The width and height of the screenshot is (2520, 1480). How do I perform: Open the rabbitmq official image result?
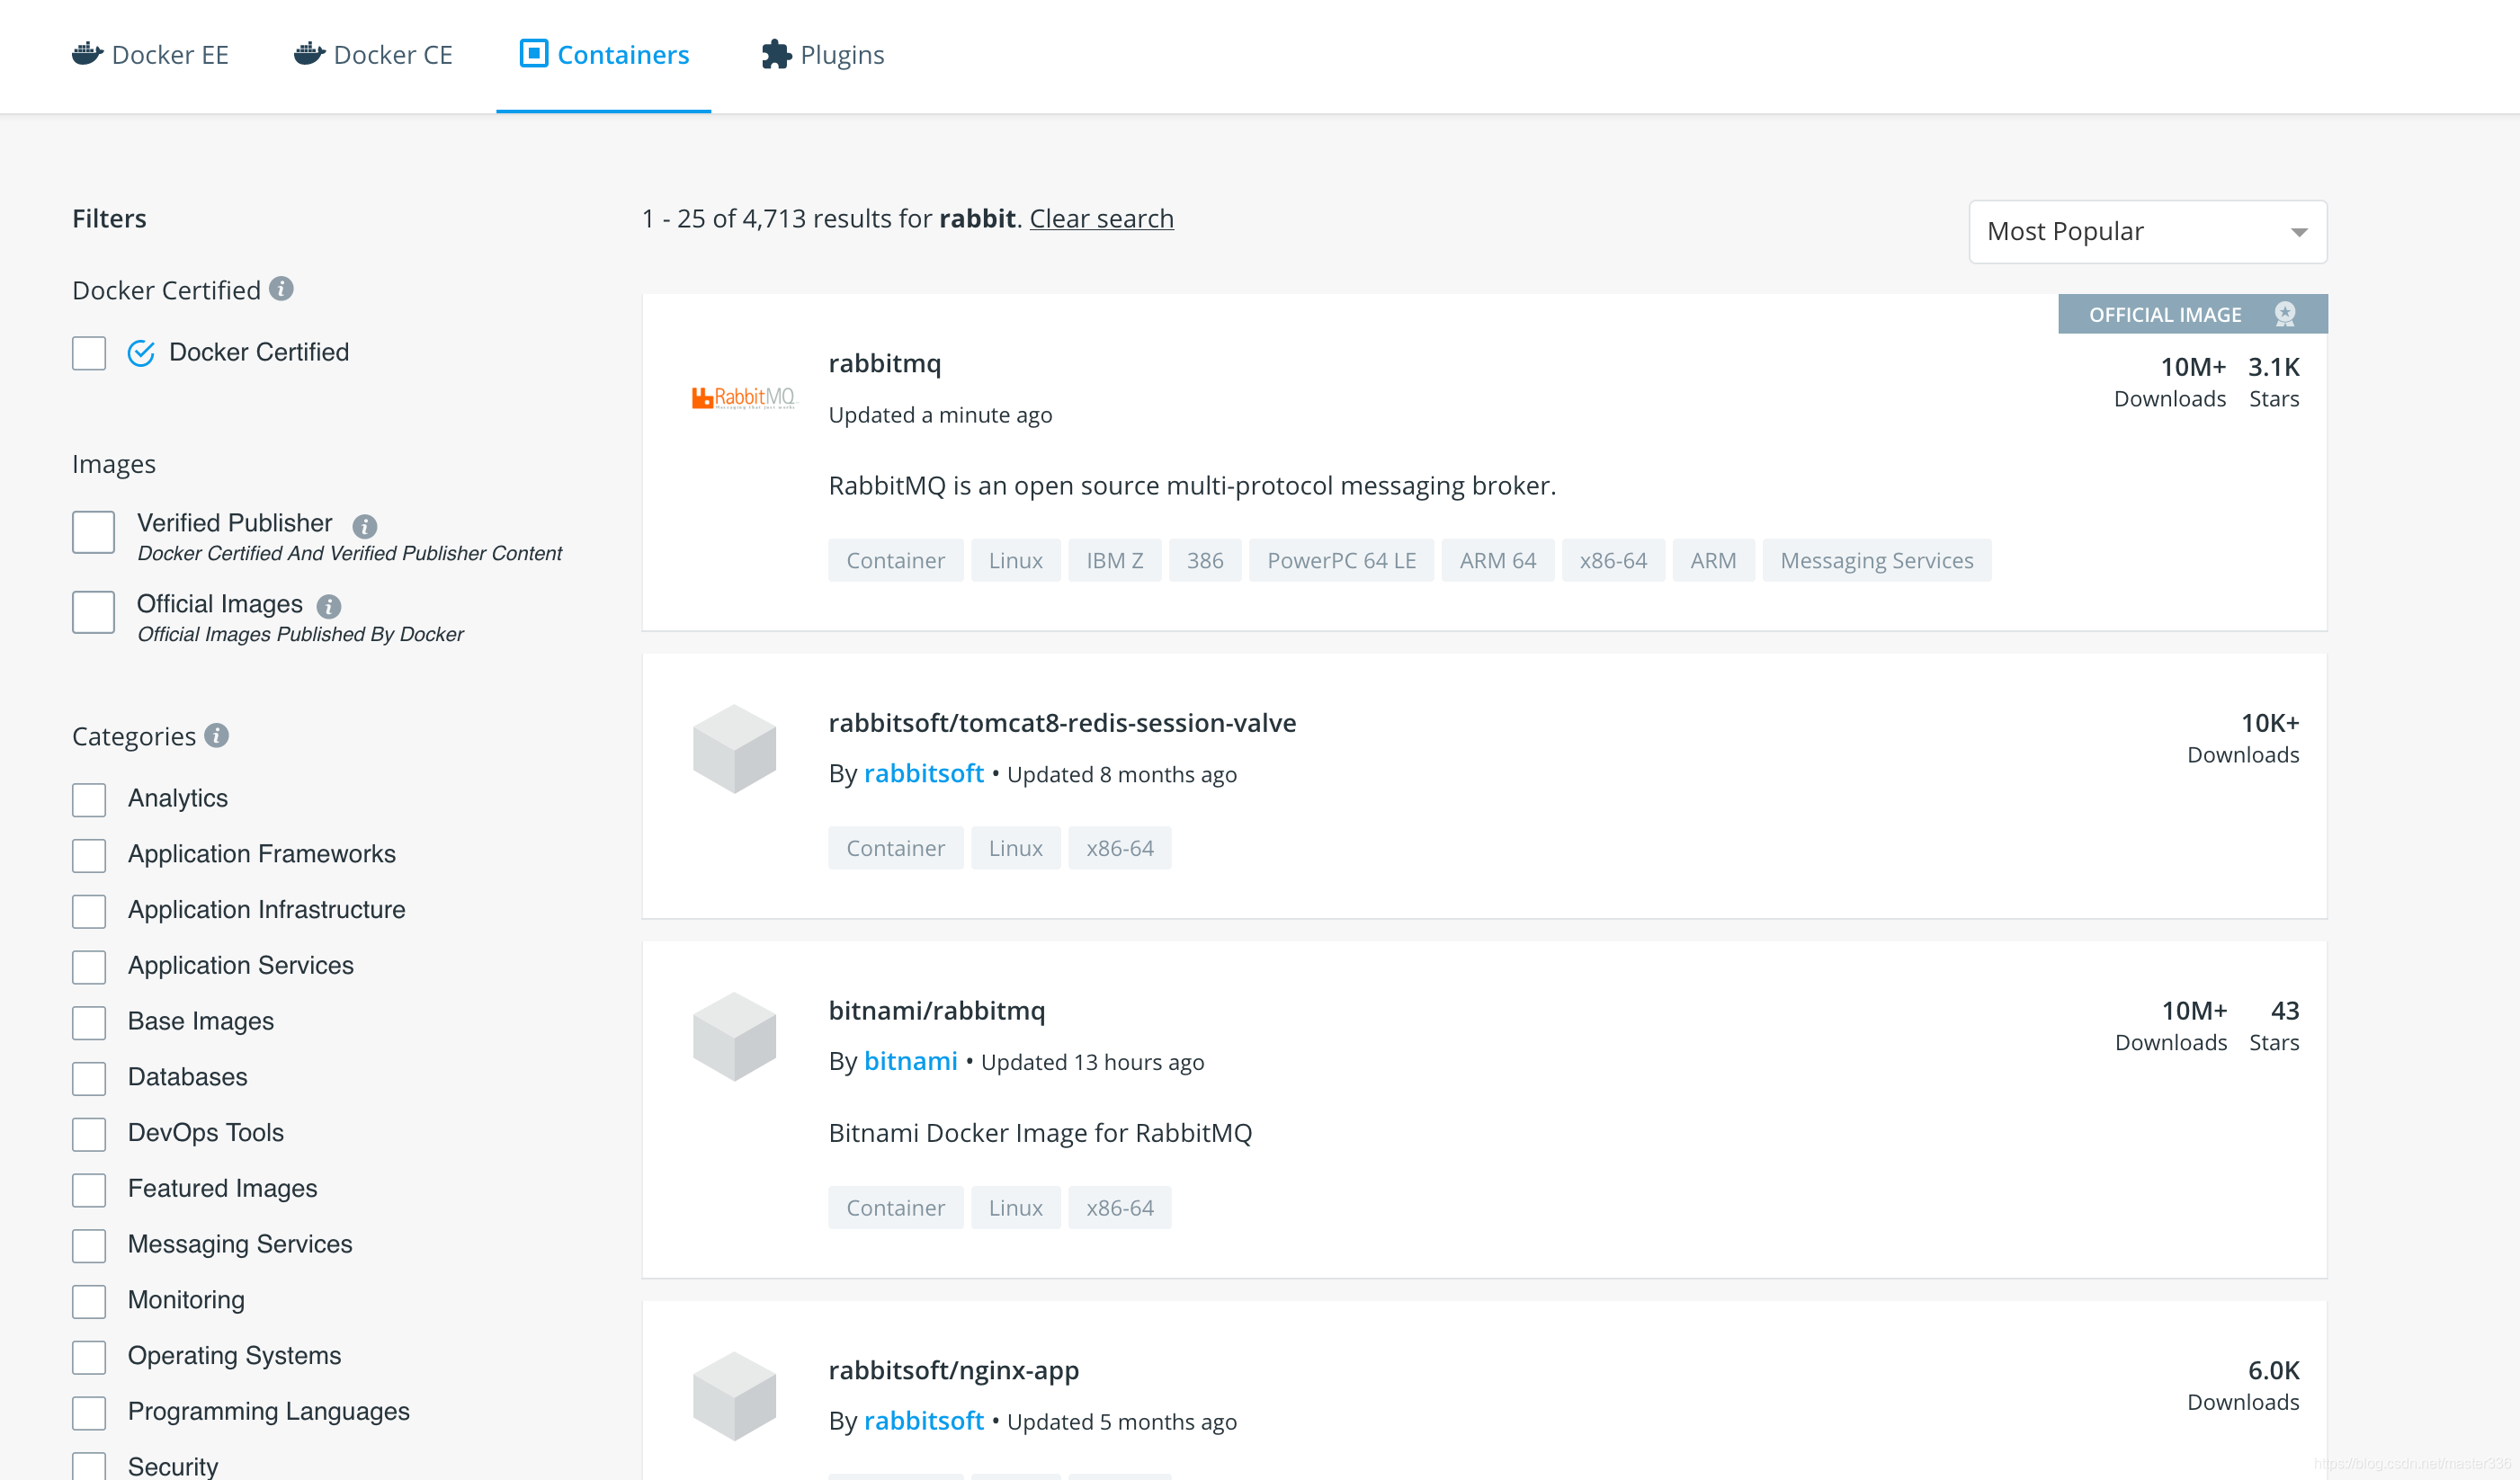click(x=884, y=363)
